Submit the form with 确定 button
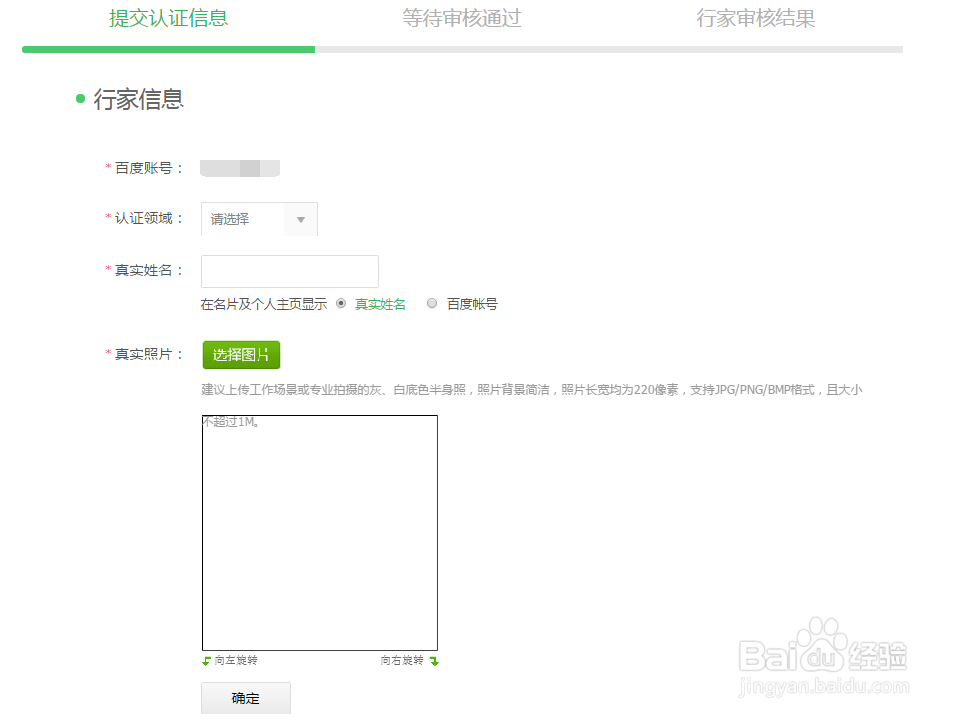The width and height of the screenshot is (963, 720). click(x=245, y=697)
